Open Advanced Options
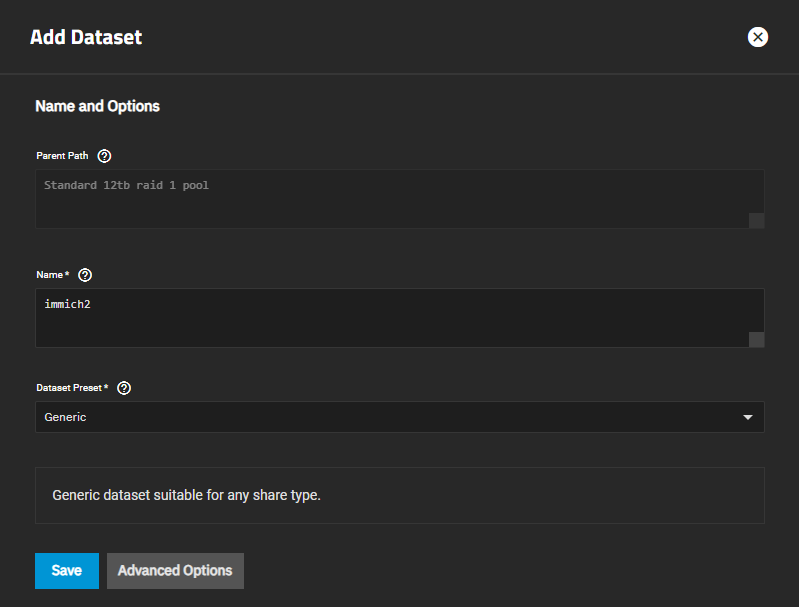Image resolution: width=799 pixels, height=607 pixels. (175, 571)
